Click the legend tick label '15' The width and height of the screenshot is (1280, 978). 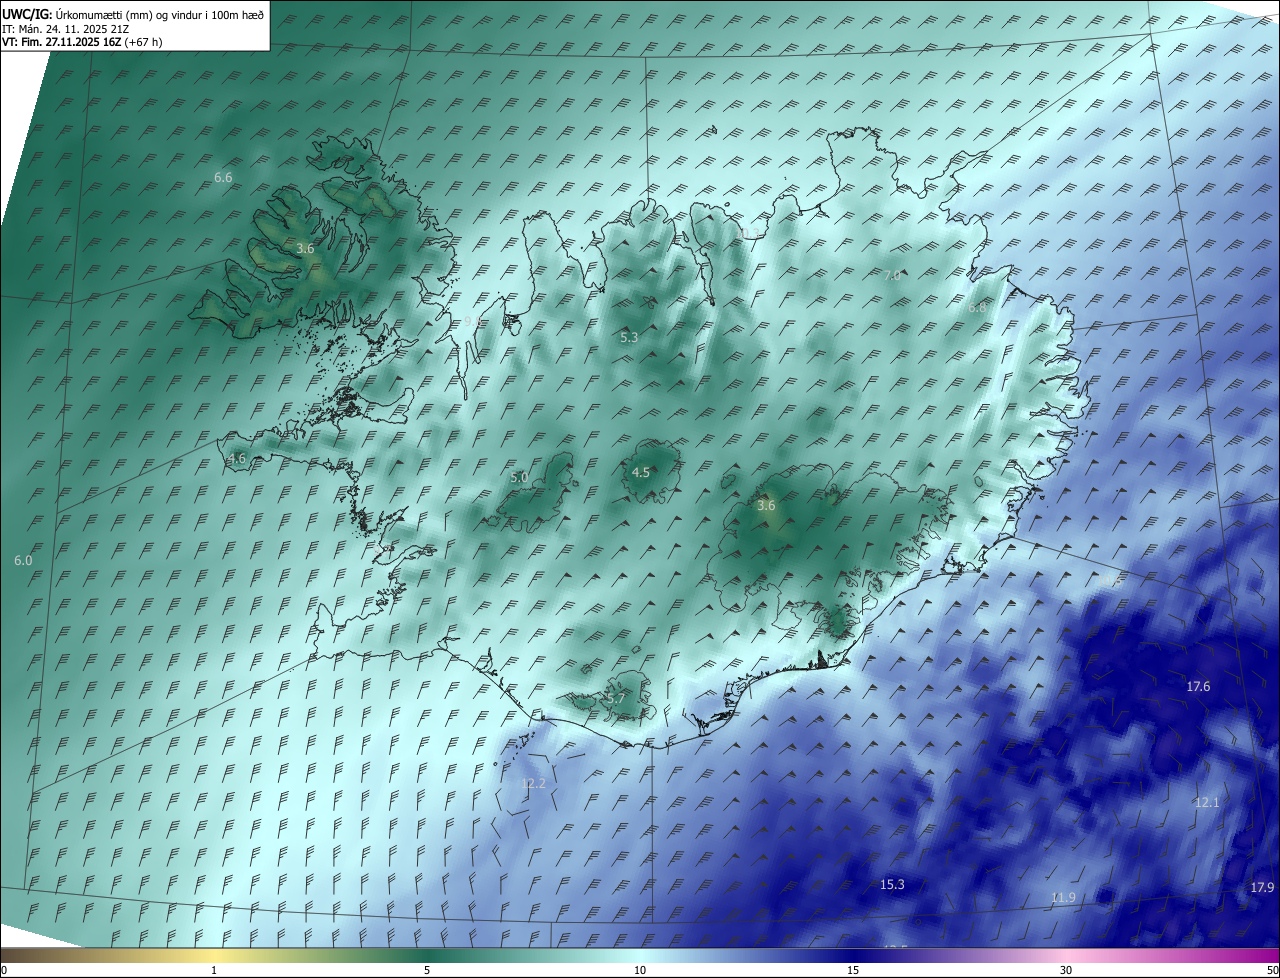tap(853, 970)
